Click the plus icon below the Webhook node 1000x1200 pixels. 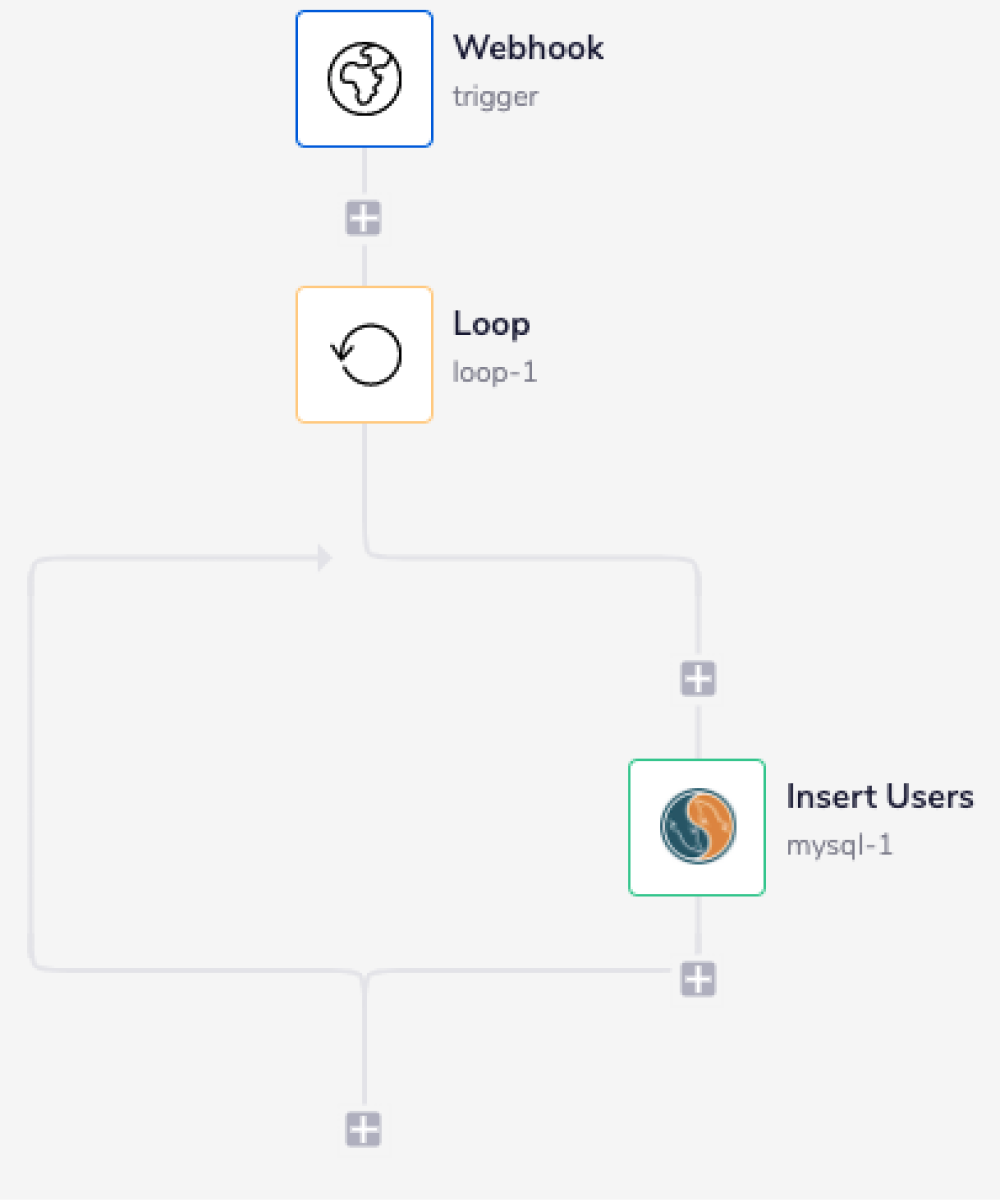click(364, 217)
